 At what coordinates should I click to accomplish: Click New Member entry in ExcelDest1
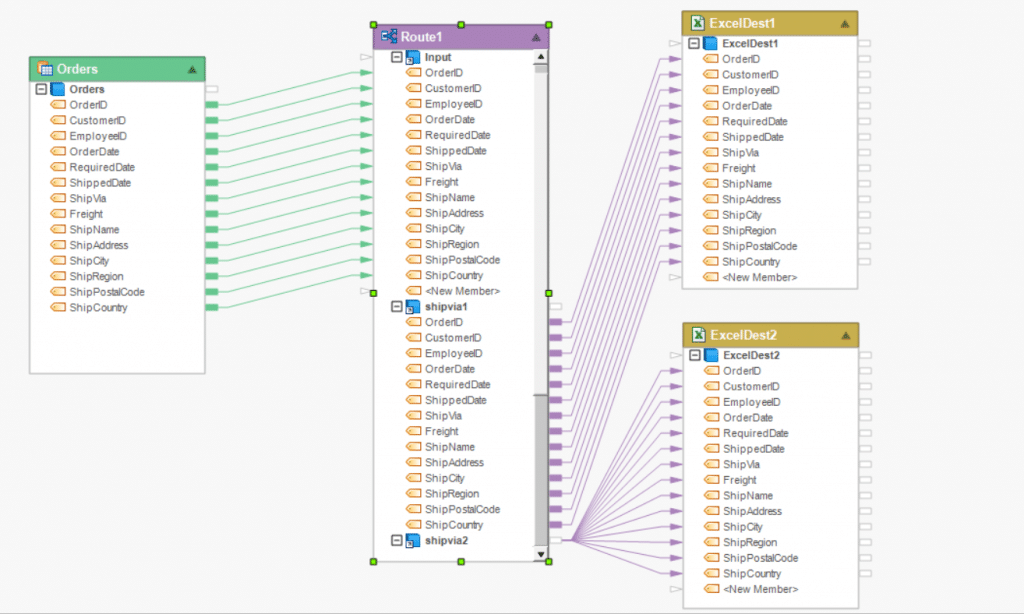pyautogui.click(x=759, y=277)
